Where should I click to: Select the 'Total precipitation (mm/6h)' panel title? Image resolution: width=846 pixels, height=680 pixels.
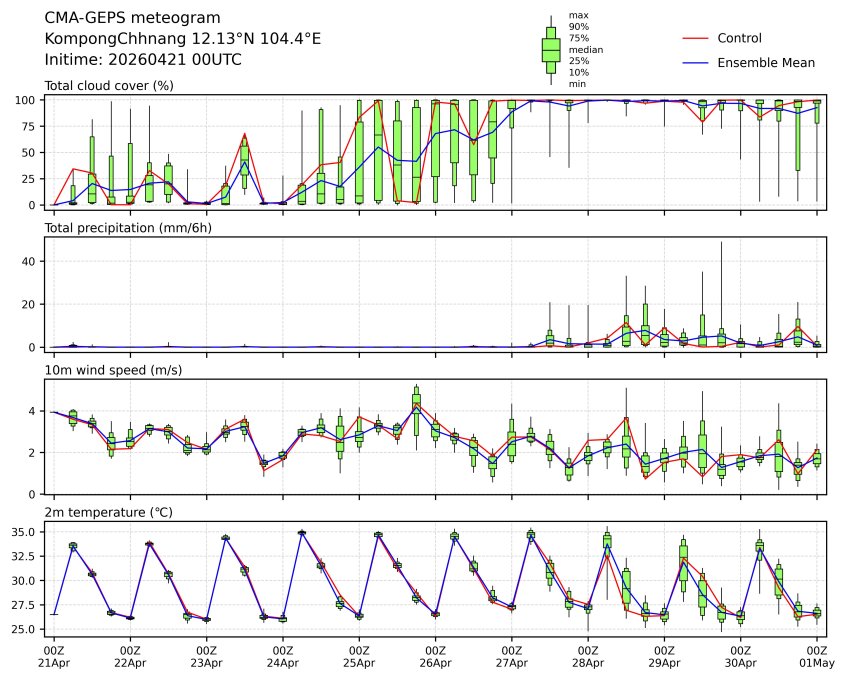pyautogui.click(x=132, y=228)
